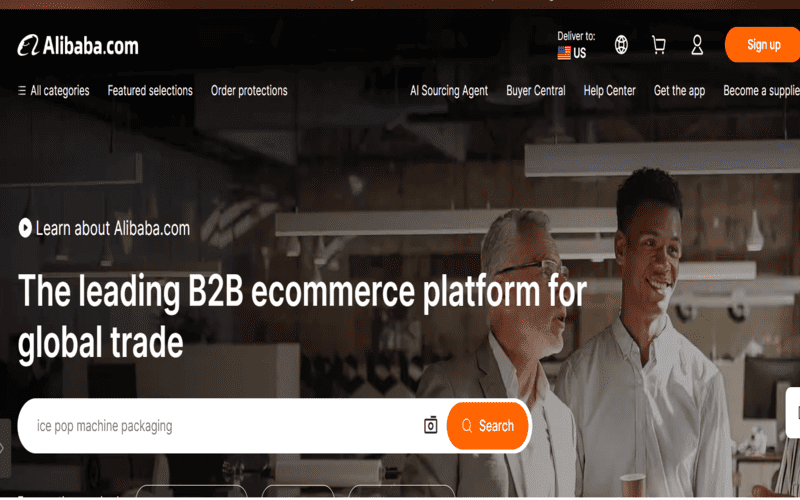Play the Learn about Alibaba.com video
This screenshot has height=500, width=800.
(25, 228)
